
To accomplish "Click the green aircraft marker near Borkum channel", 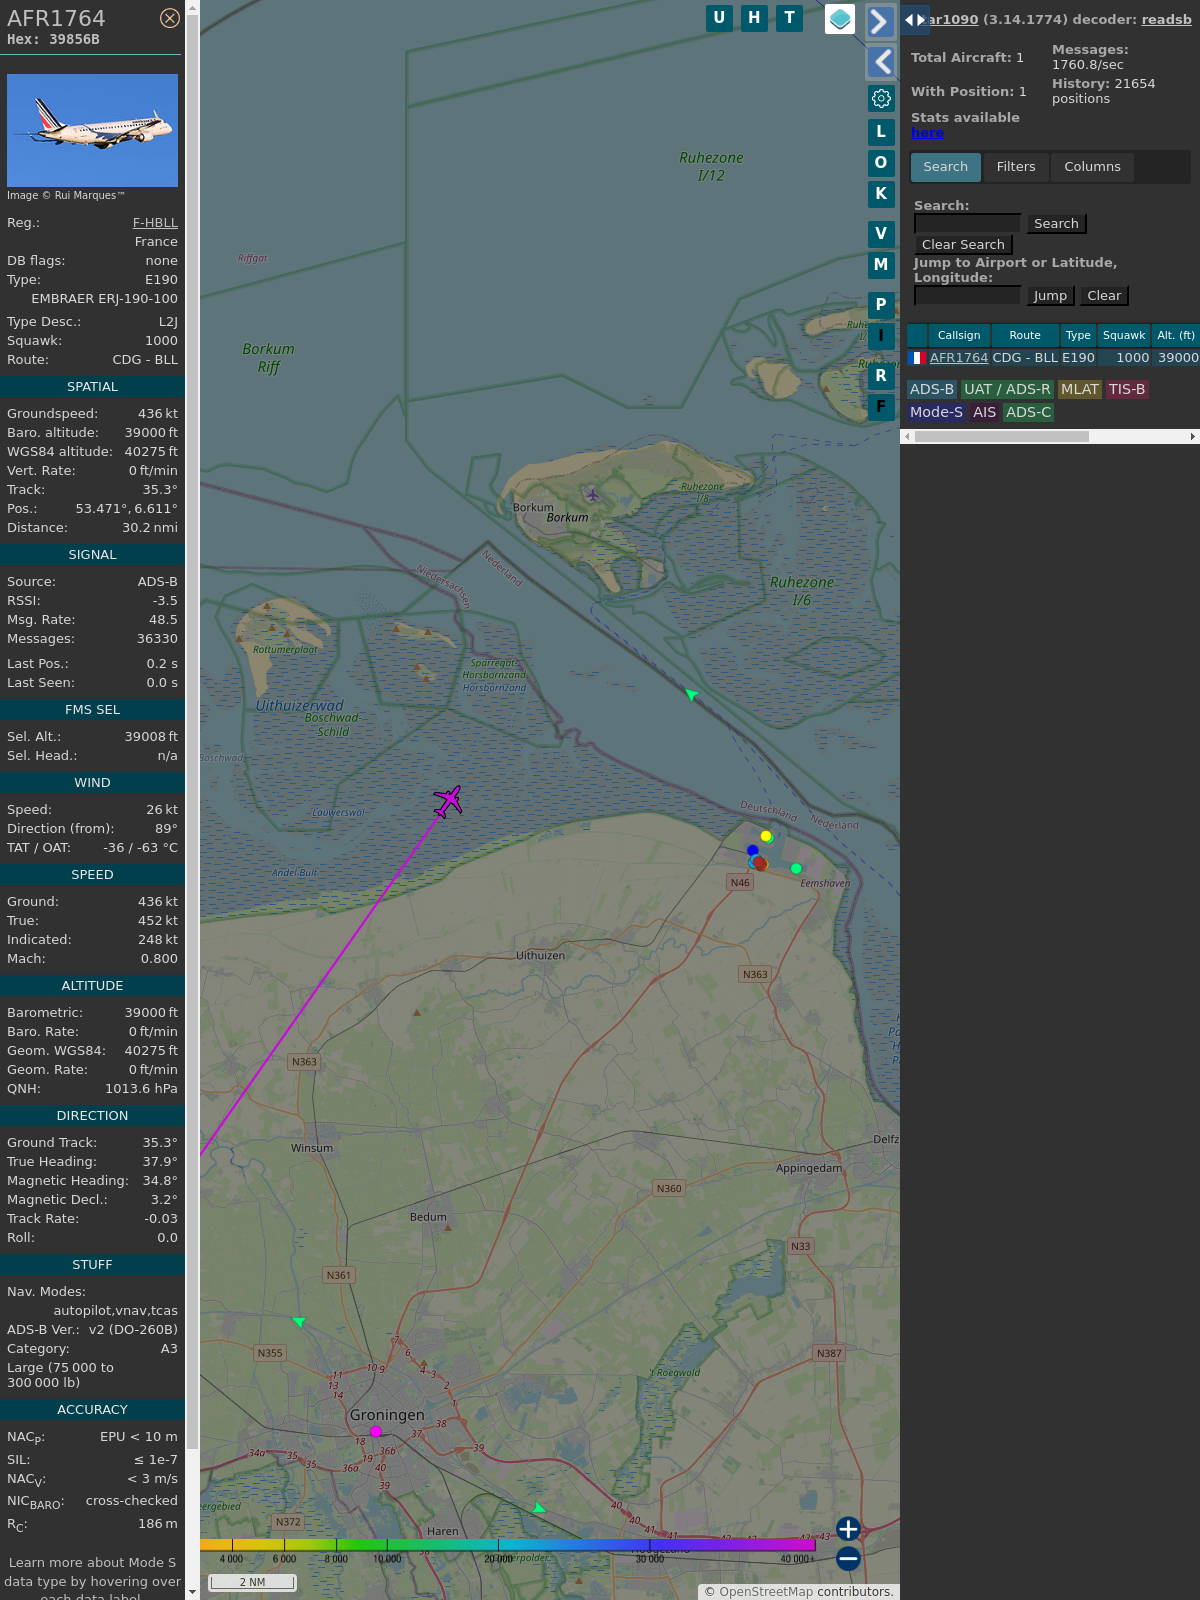I will 691,694.
